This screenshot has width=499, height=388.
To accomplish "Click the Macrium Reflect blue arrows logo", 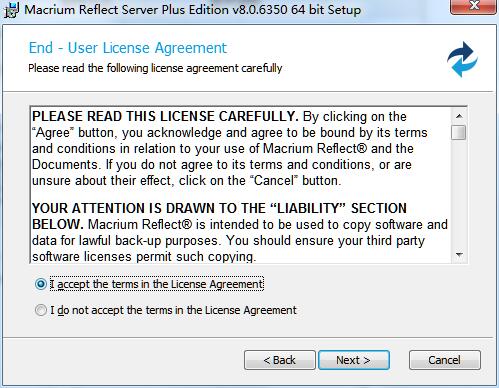I will click(x=462, y=59).
